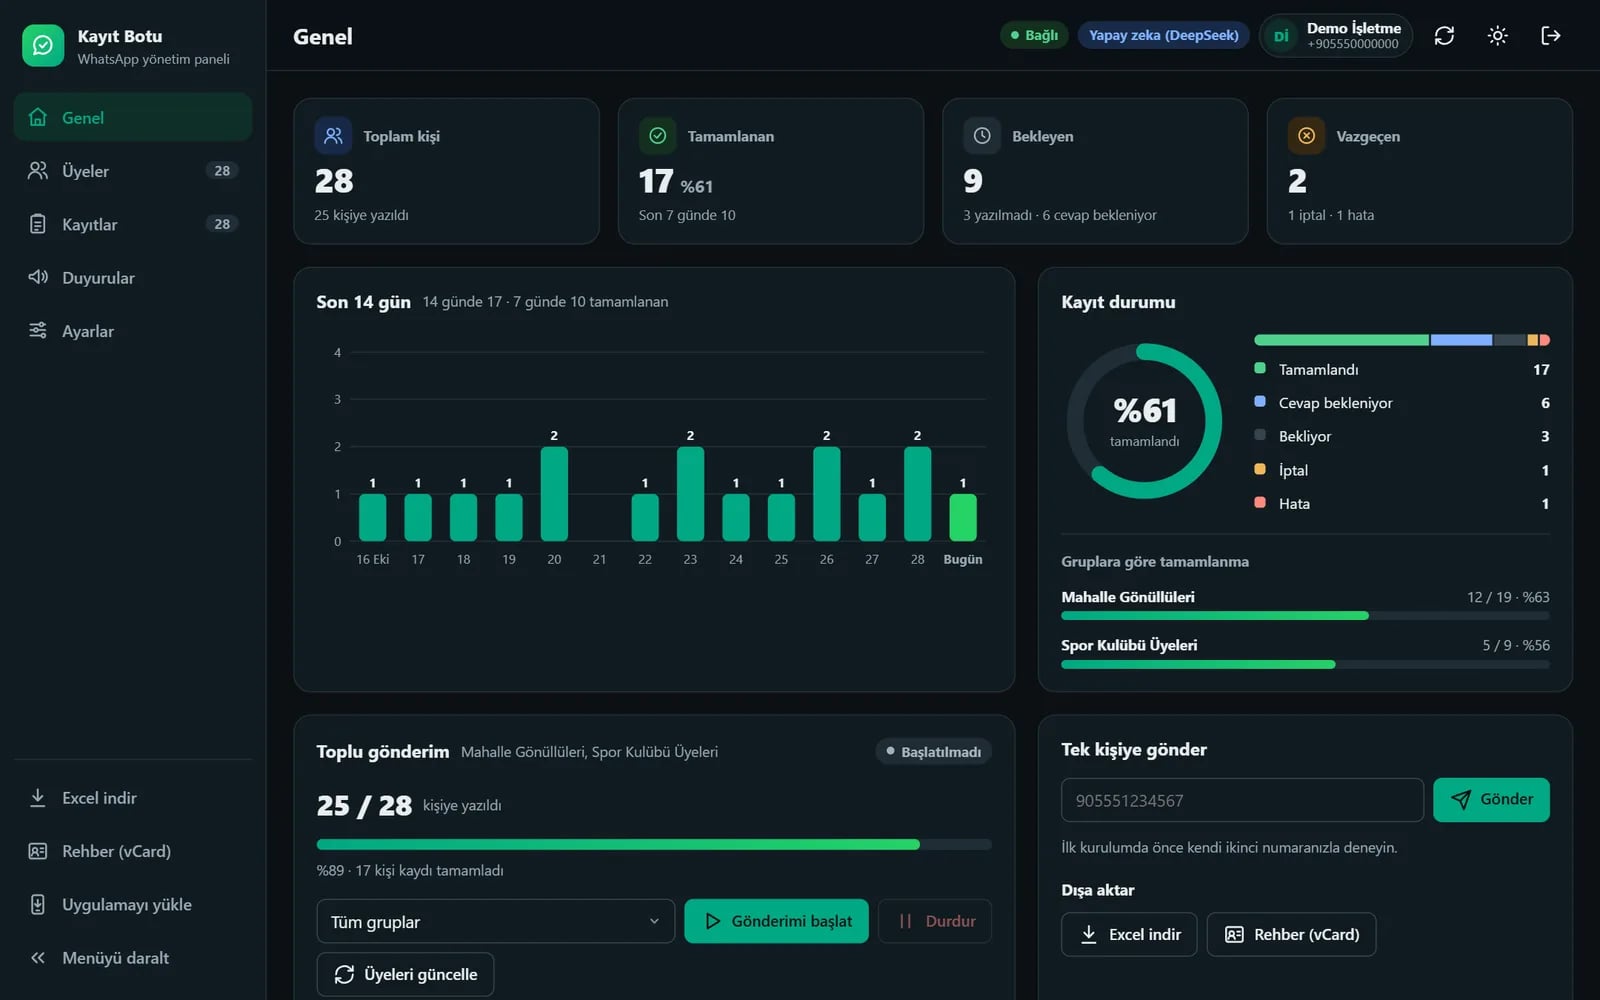
Task: Click the İptal yellow legend swatch
Action: pos(1260,469)
